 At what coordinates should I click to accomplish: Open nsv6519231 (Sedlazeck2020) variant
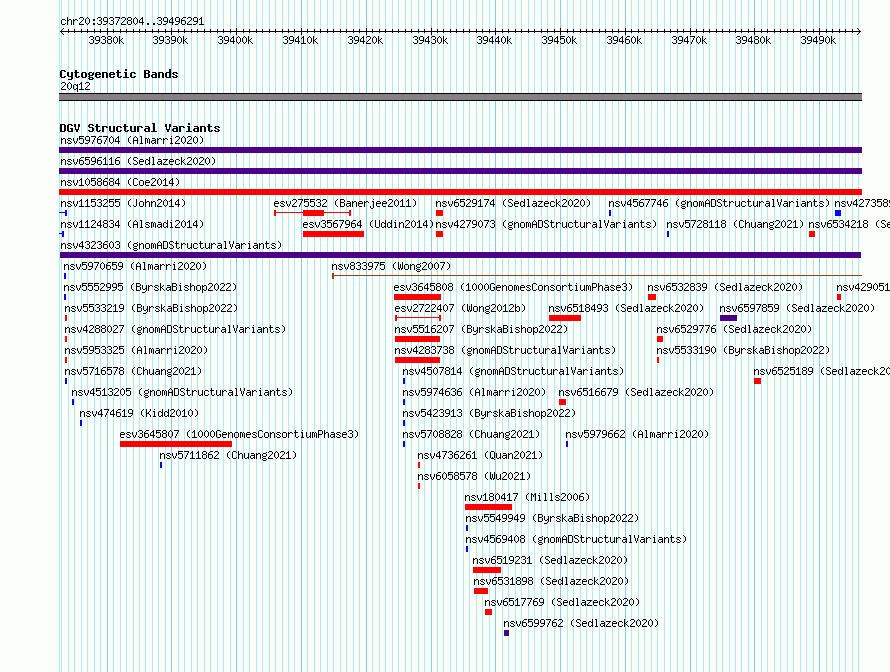(550, 560)
